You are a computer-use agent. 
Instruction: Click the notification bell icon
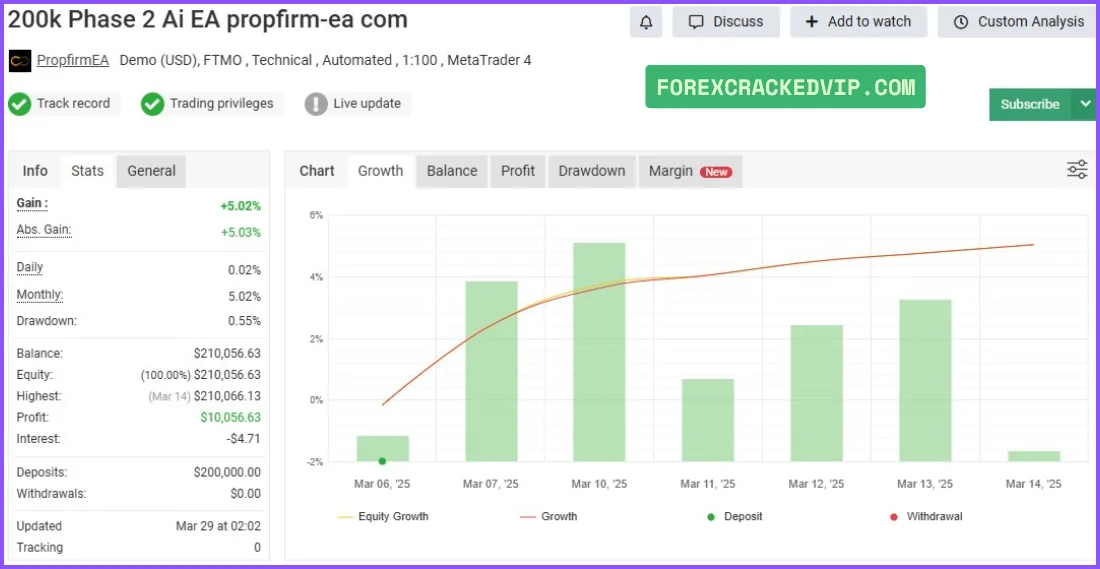[x=646, y=22]
